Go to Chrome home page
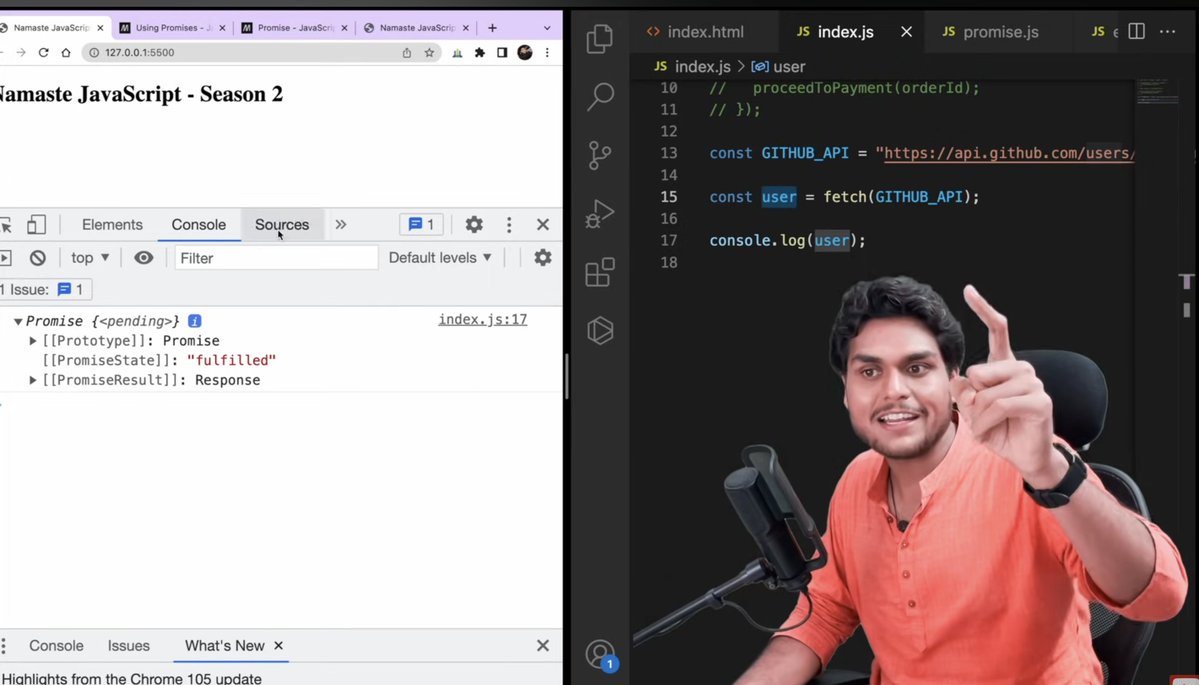The width and height of the screenshot is (1199, 685). click(x=66, y=53)
